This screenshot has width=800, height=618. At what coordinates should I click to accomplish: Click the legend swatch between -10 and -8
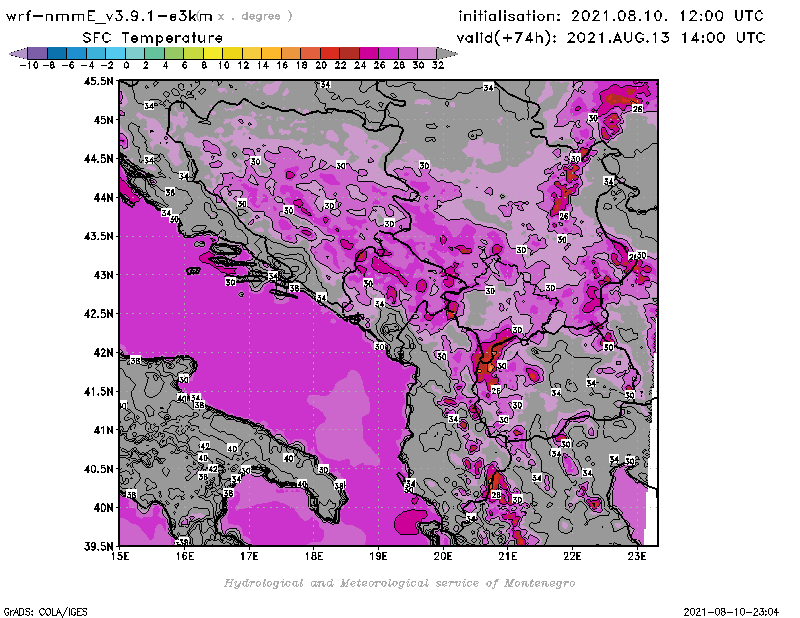tap(38, 53)
